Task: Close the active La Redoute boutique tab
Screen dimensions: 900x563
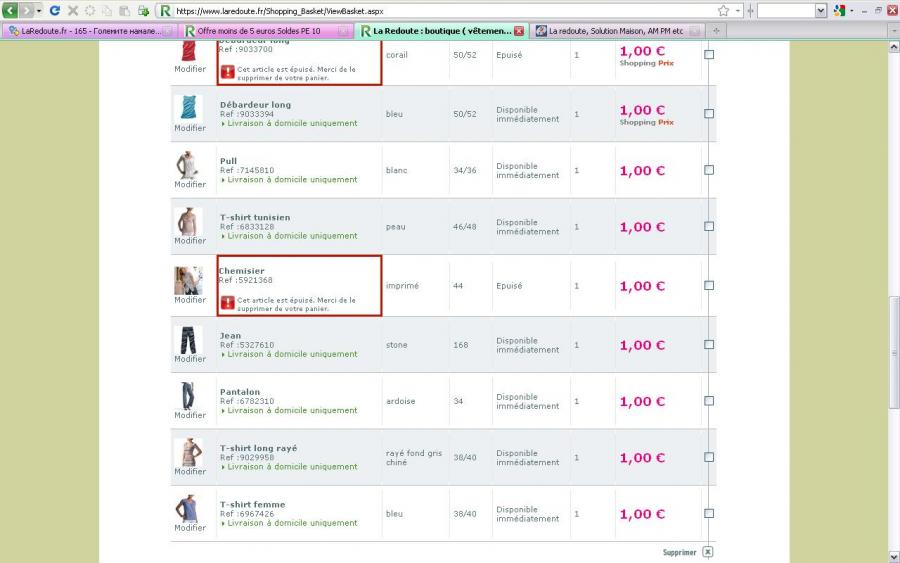Action: click(519, 31)
